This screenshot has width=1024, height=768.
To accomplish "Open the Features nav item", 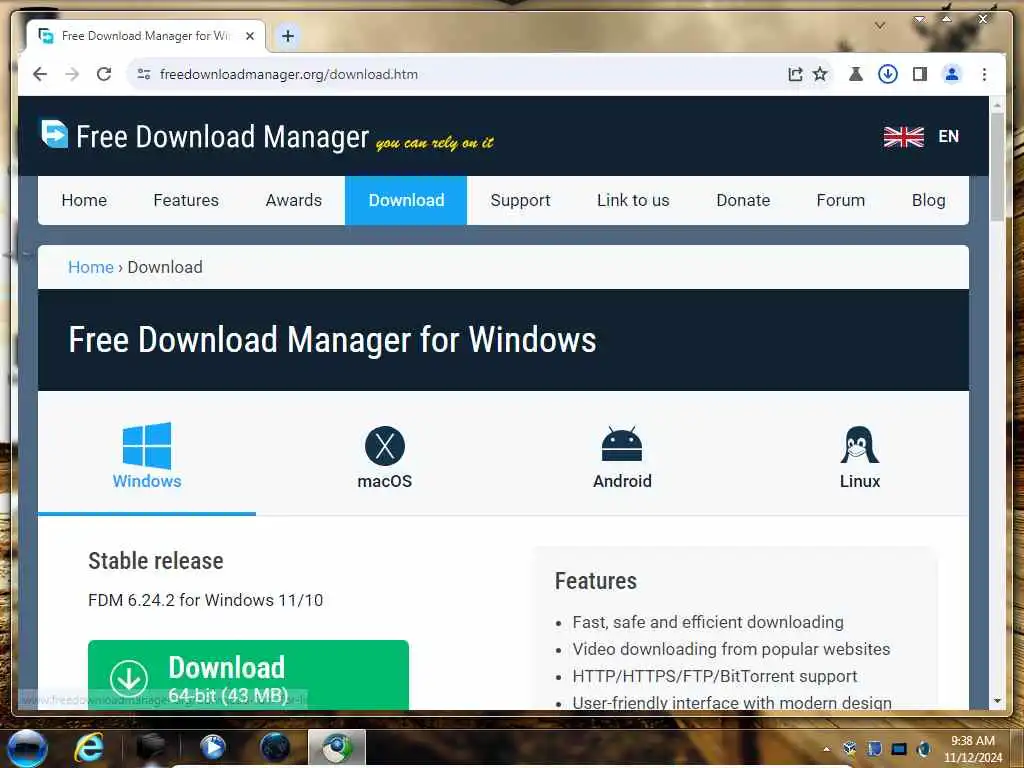I will [186, 200].
